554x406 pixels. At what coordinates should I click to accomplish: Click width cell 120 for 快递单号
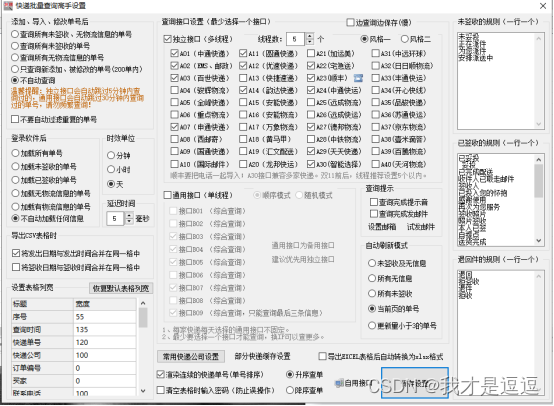click(105, 342)
